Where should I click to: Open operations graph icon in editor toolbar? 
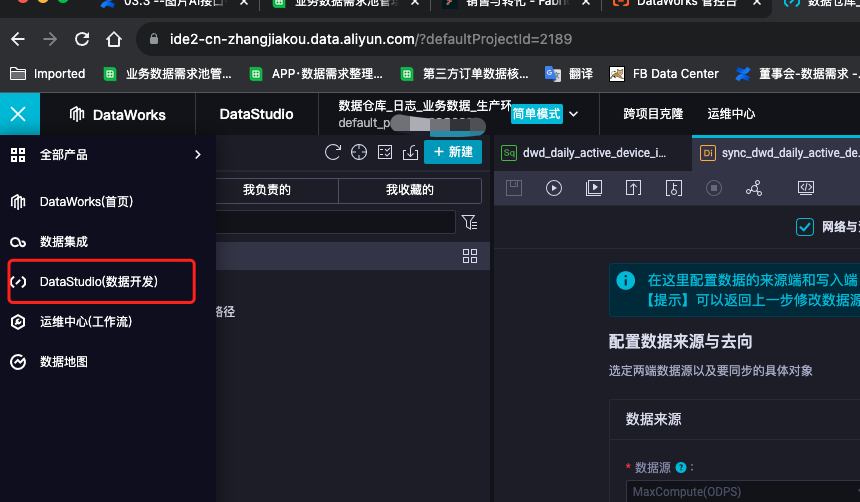754,188
